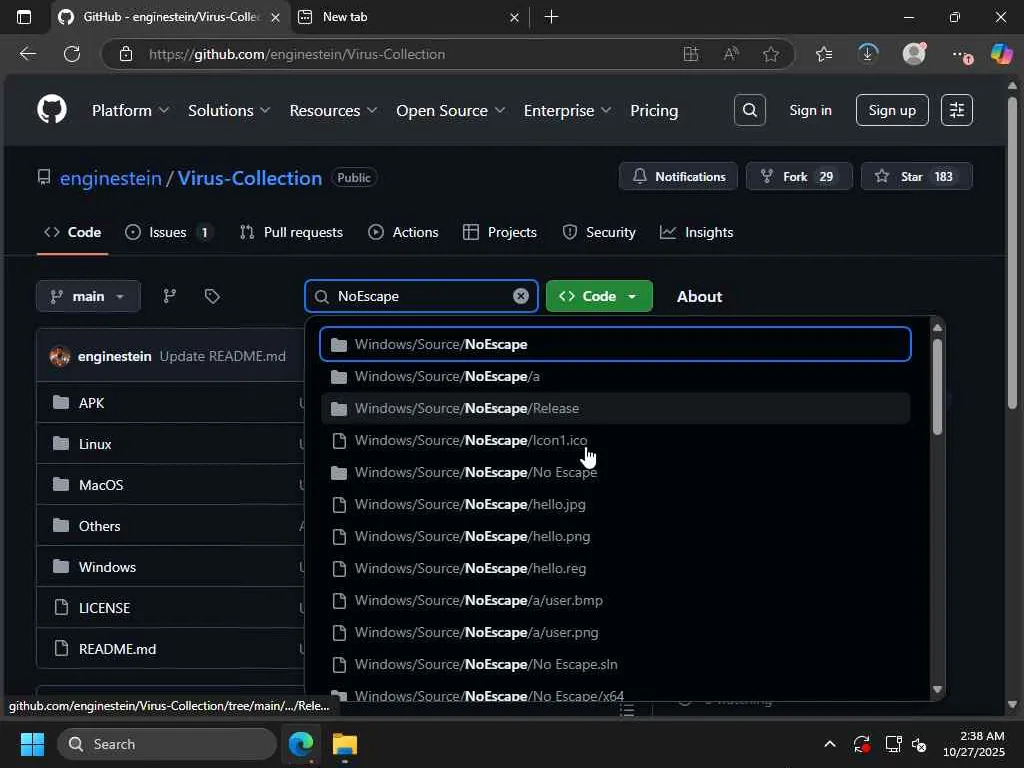
Task: Switch to the Projects tab
Action: pos(500,232)
